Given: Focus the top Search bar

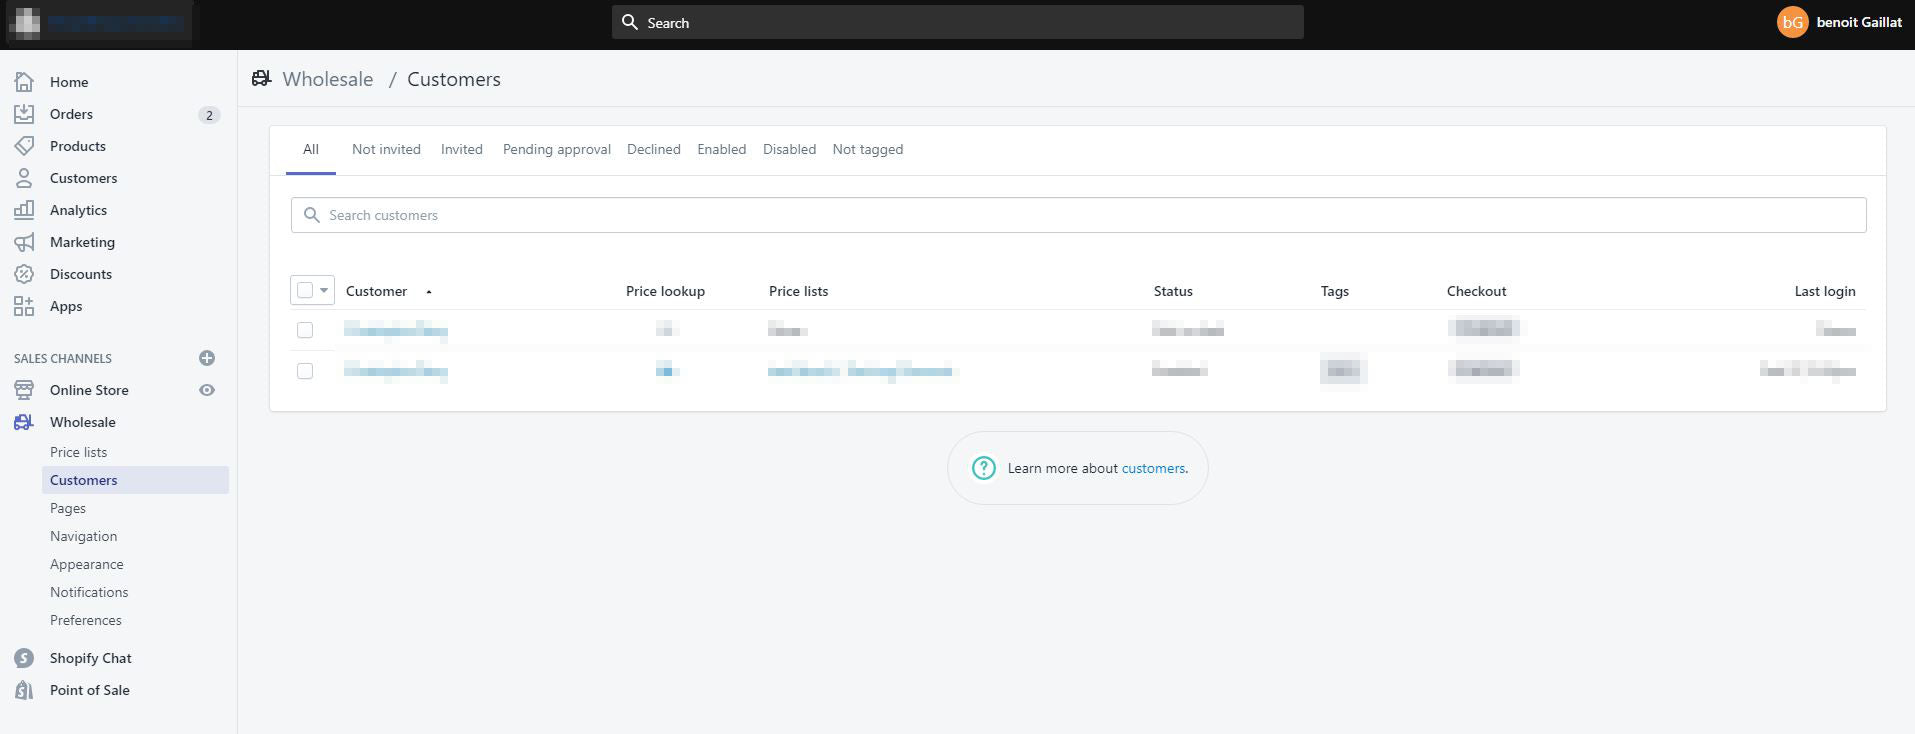Looking at the screenshot, I should click(x=957, y=22).
